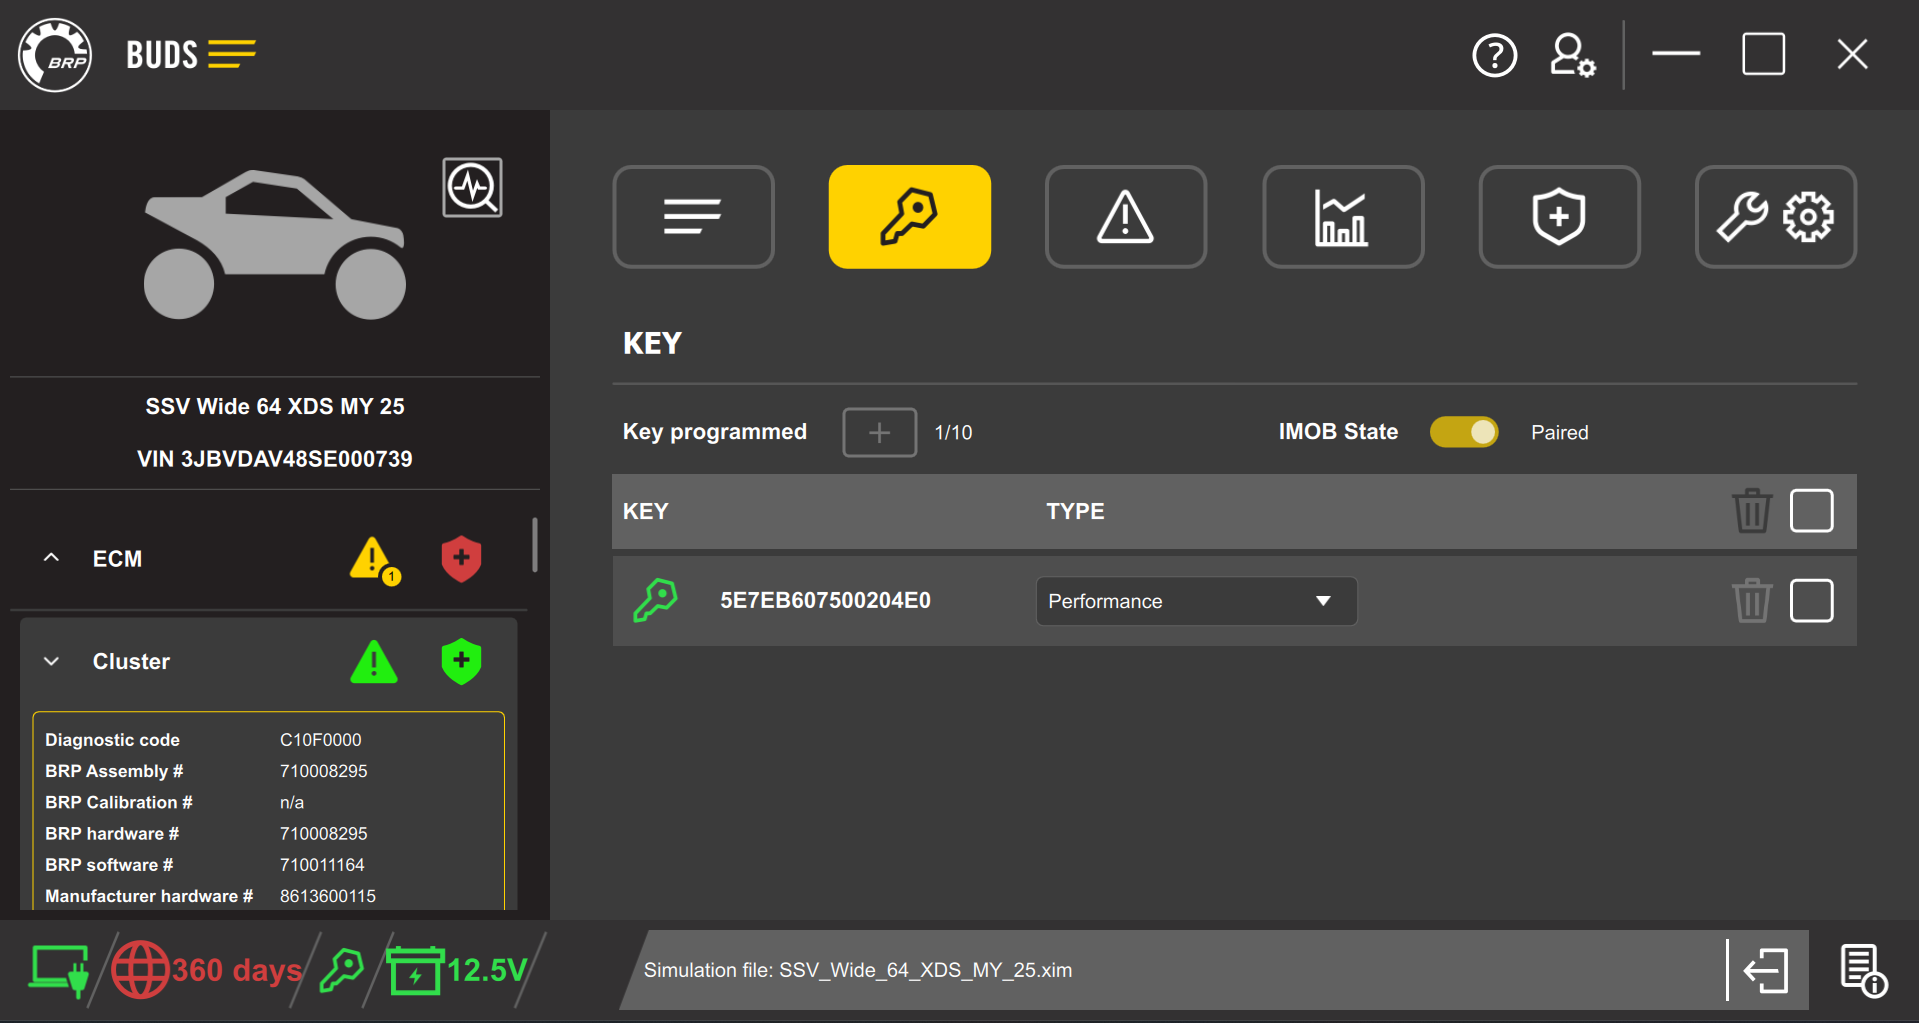Open the data monitoring graph icon
Screen dimensions: 1919x1023
[x=1342, y=216]
